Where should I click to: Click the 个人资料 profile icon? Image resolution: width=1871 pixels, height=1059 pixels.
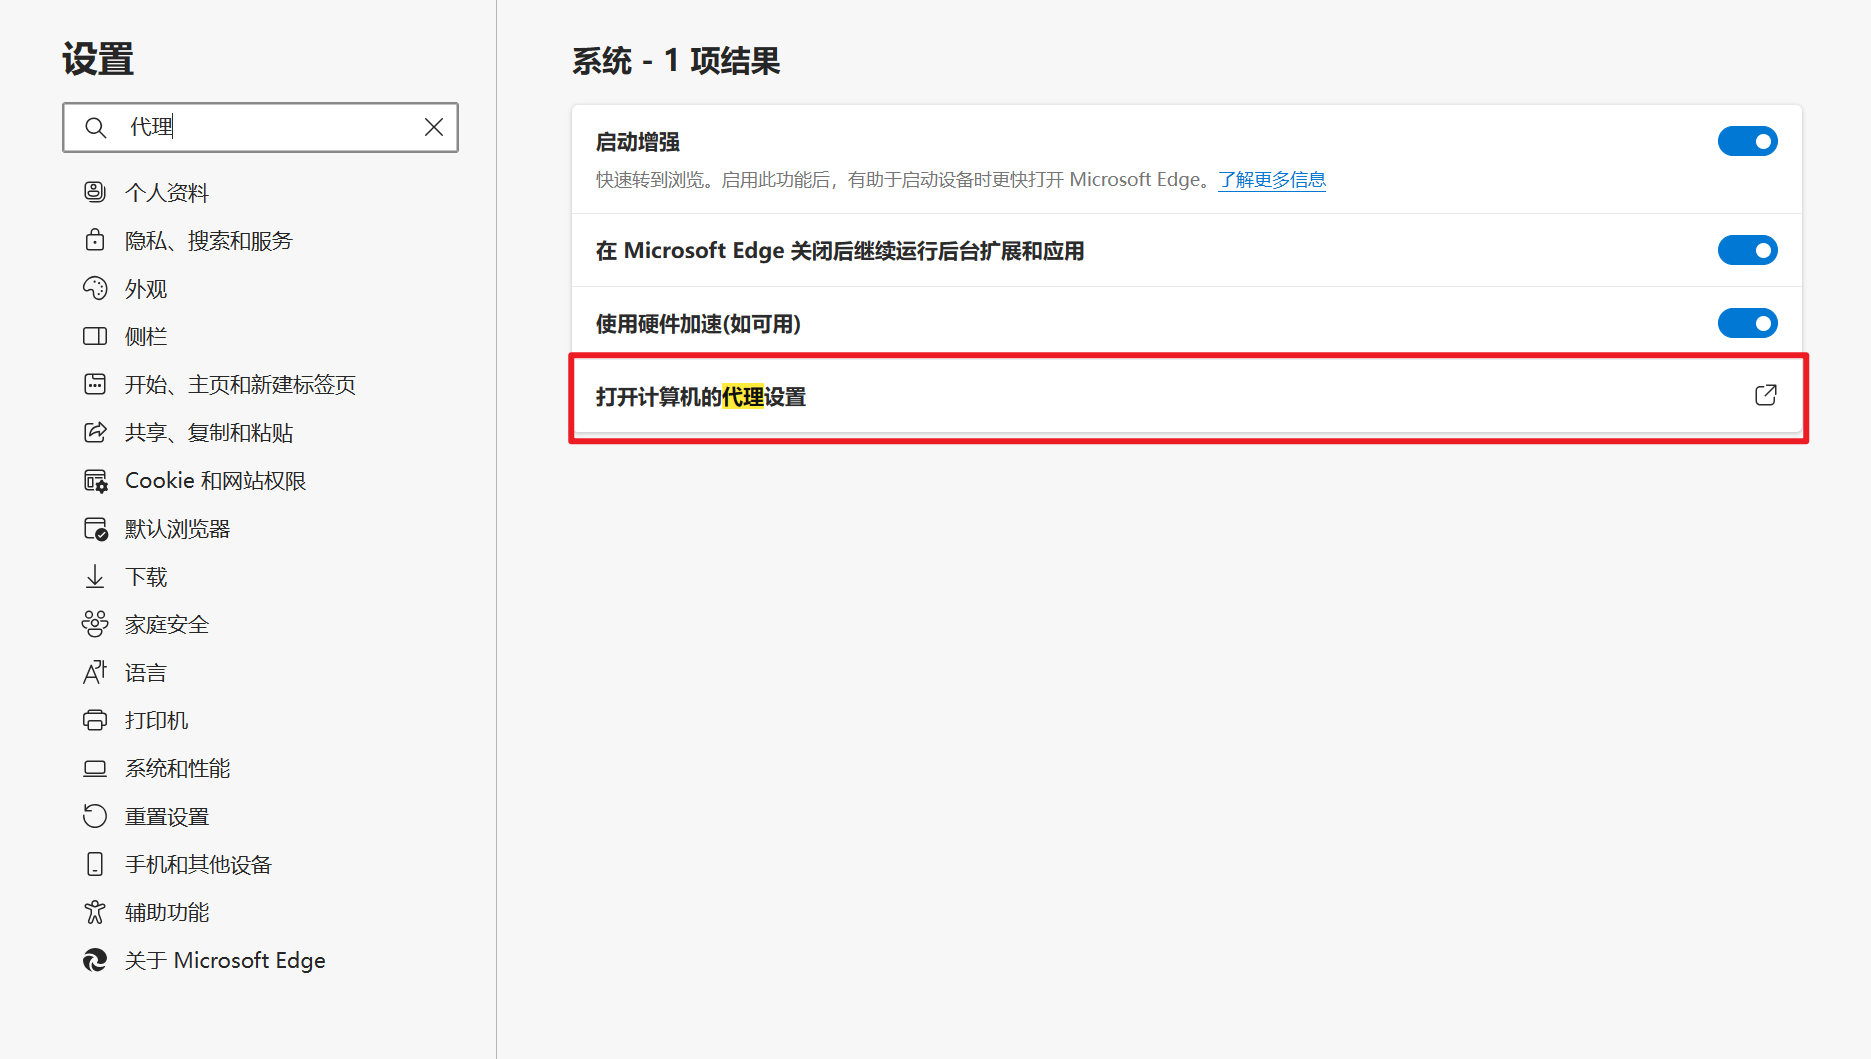pos(95,192)
